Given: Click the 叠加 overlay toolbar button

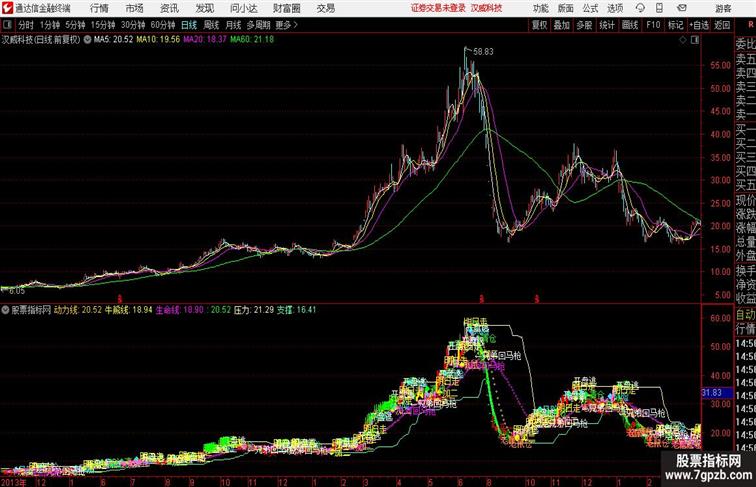Looking at the screenshot, I should 562,25.
